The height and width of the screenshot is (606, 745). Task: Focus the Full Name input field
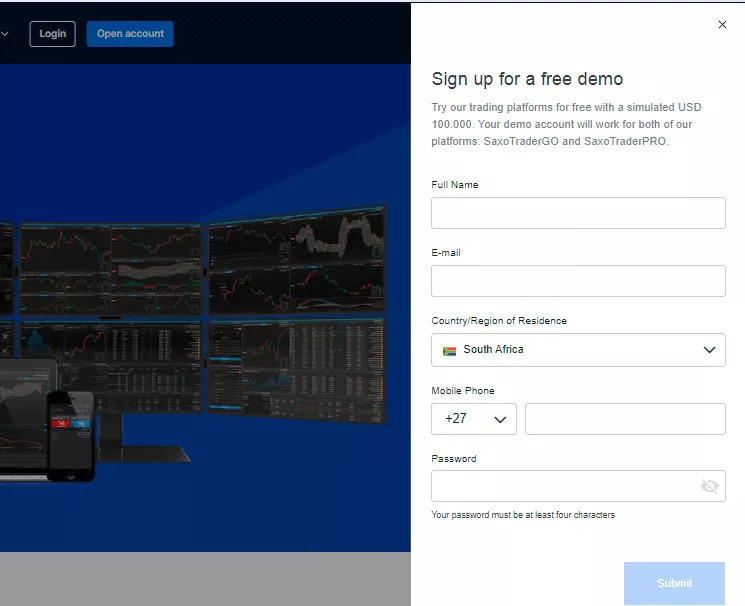(578, 213)
